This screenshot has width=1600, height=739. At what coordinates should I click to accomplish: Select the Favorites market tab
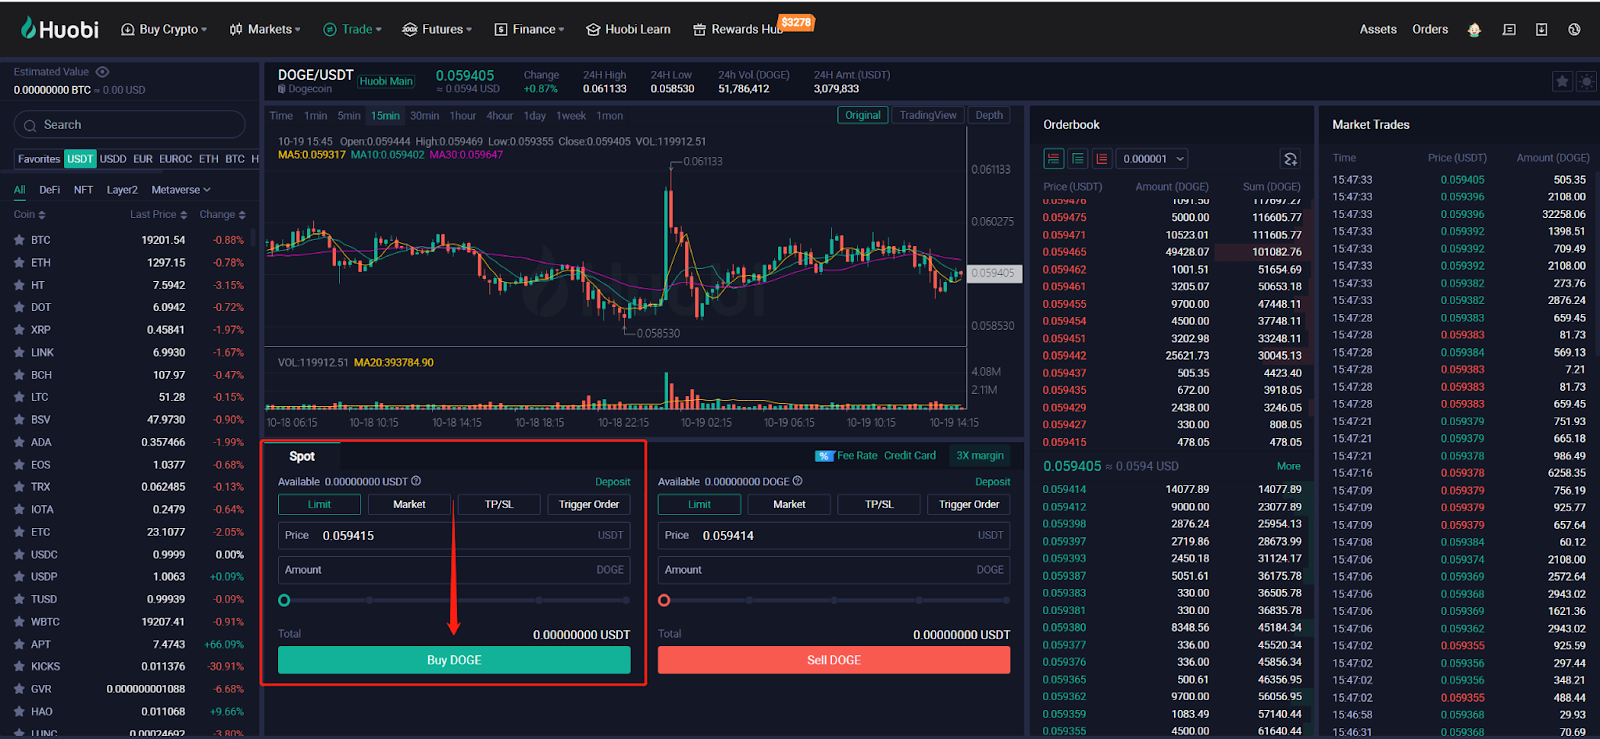(39, 159)
